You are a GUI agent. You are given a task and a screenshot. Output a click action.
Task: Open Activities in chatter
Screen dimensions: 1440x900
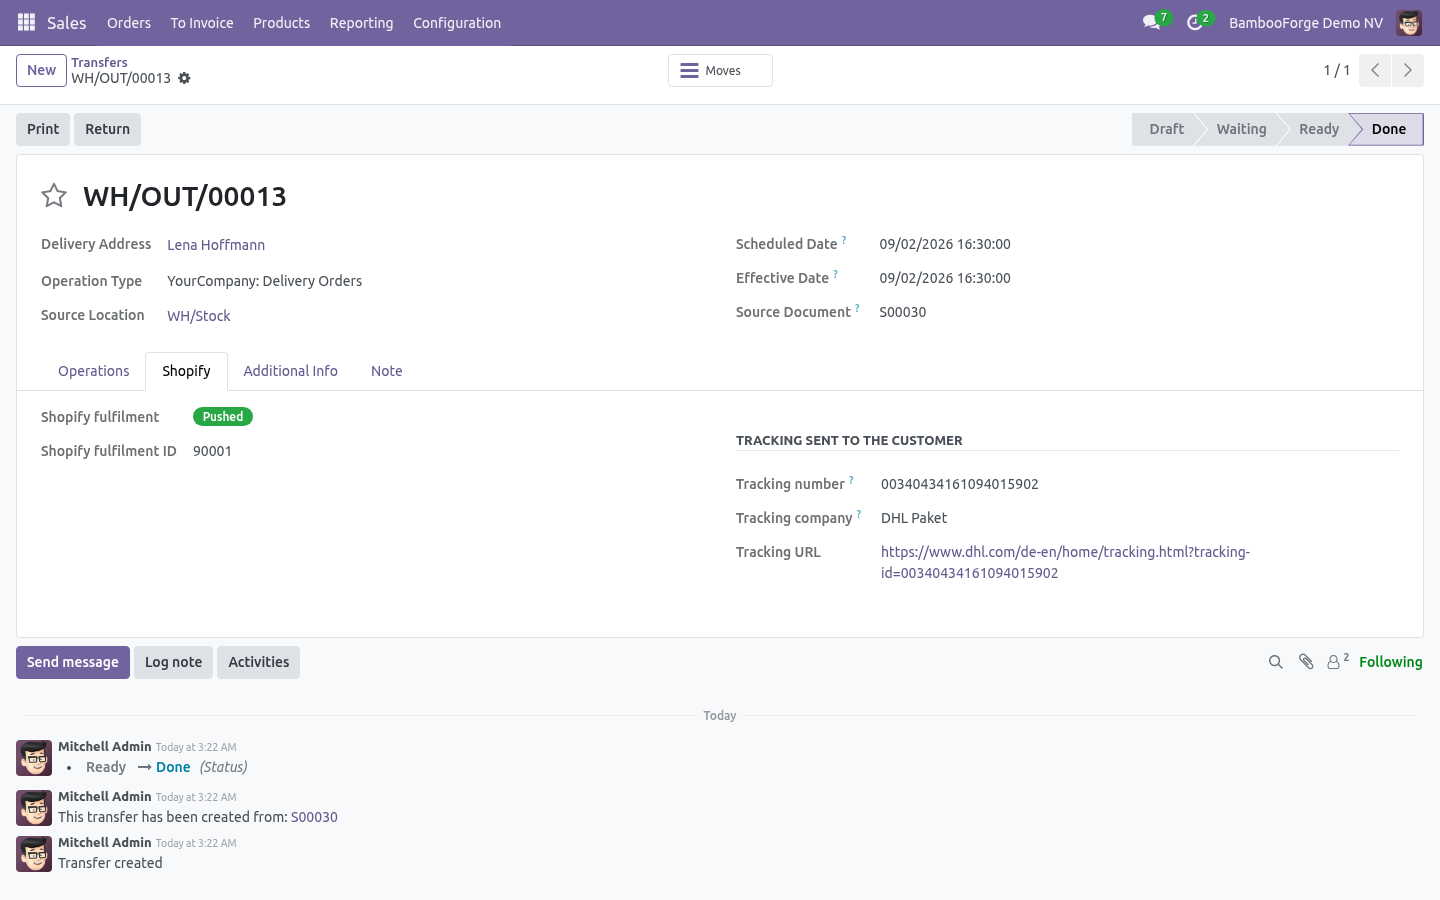258,662
